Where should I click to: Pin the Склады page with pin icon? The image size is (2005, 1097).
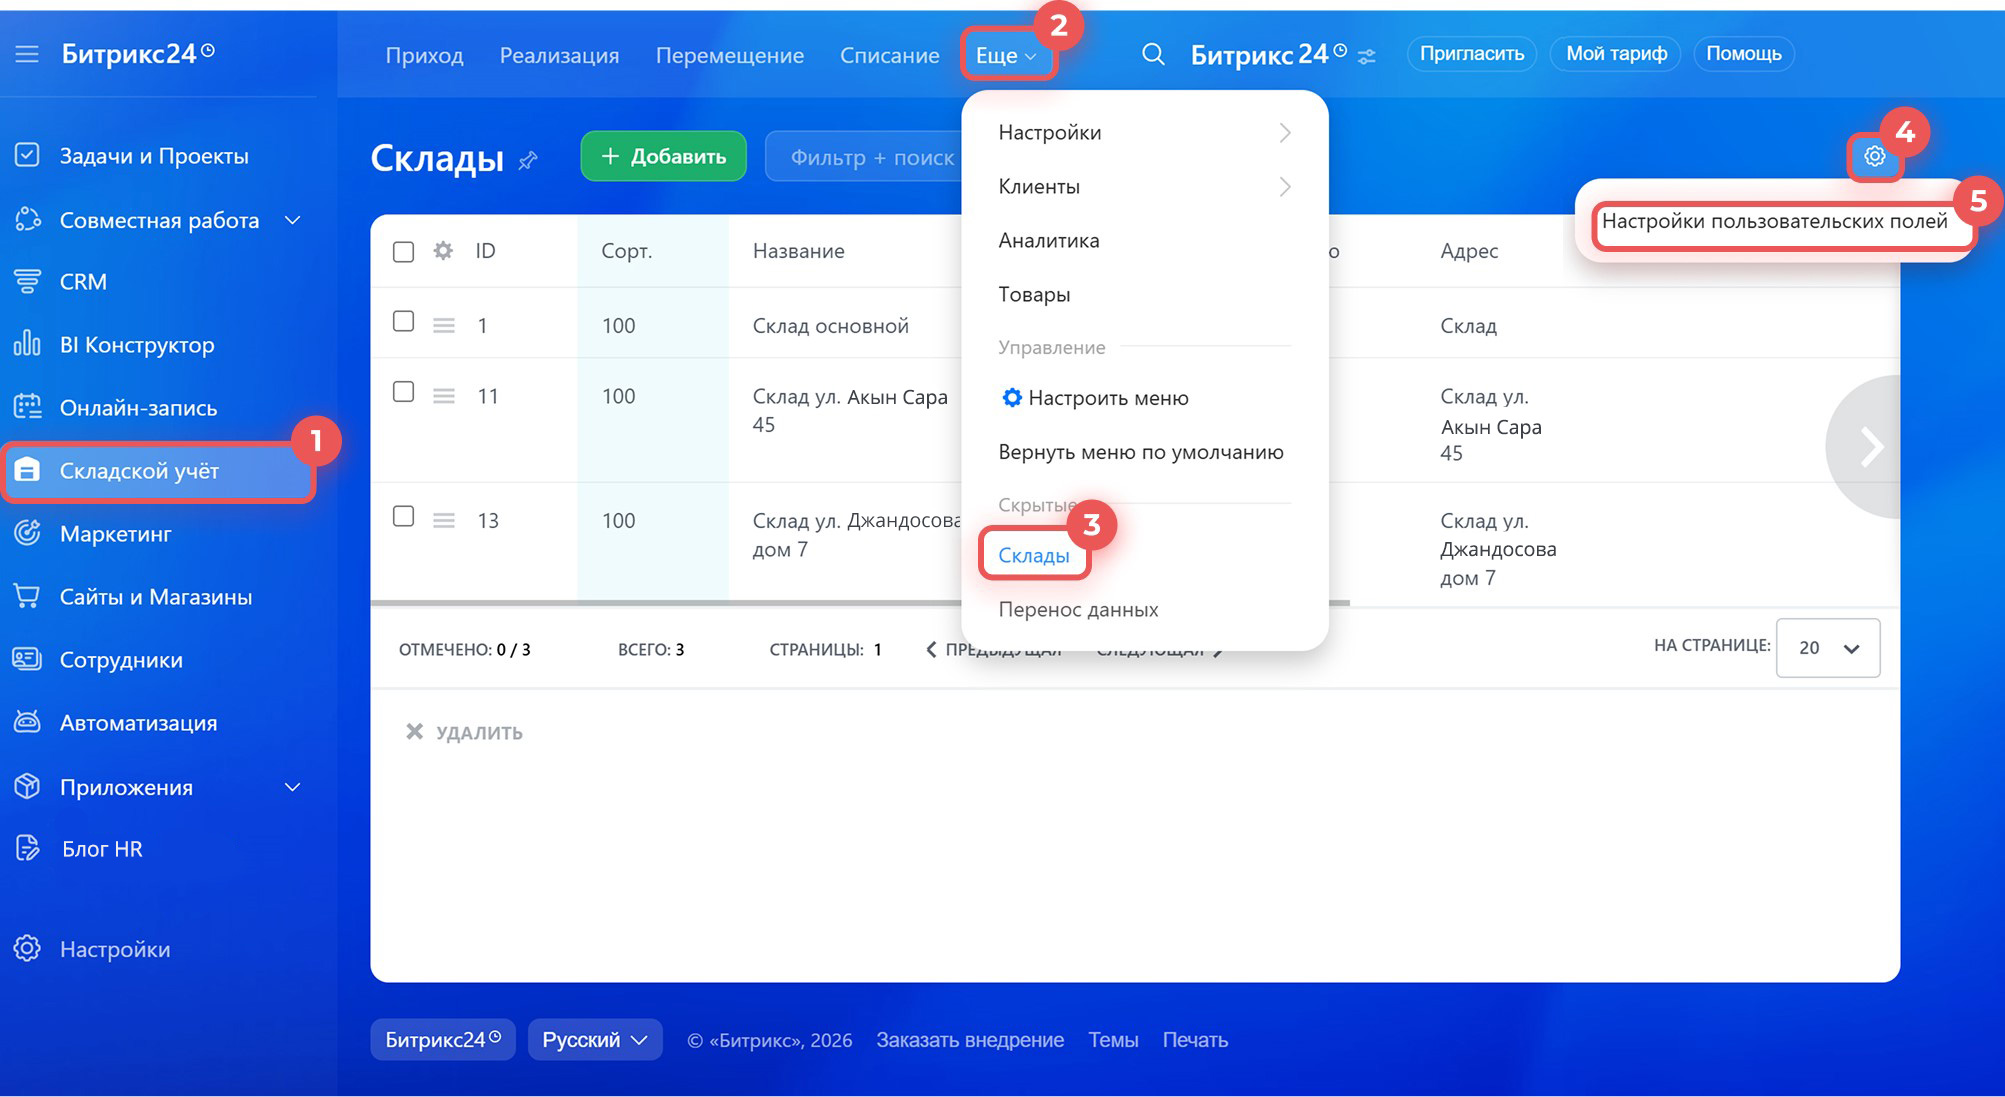click(528, 160)
